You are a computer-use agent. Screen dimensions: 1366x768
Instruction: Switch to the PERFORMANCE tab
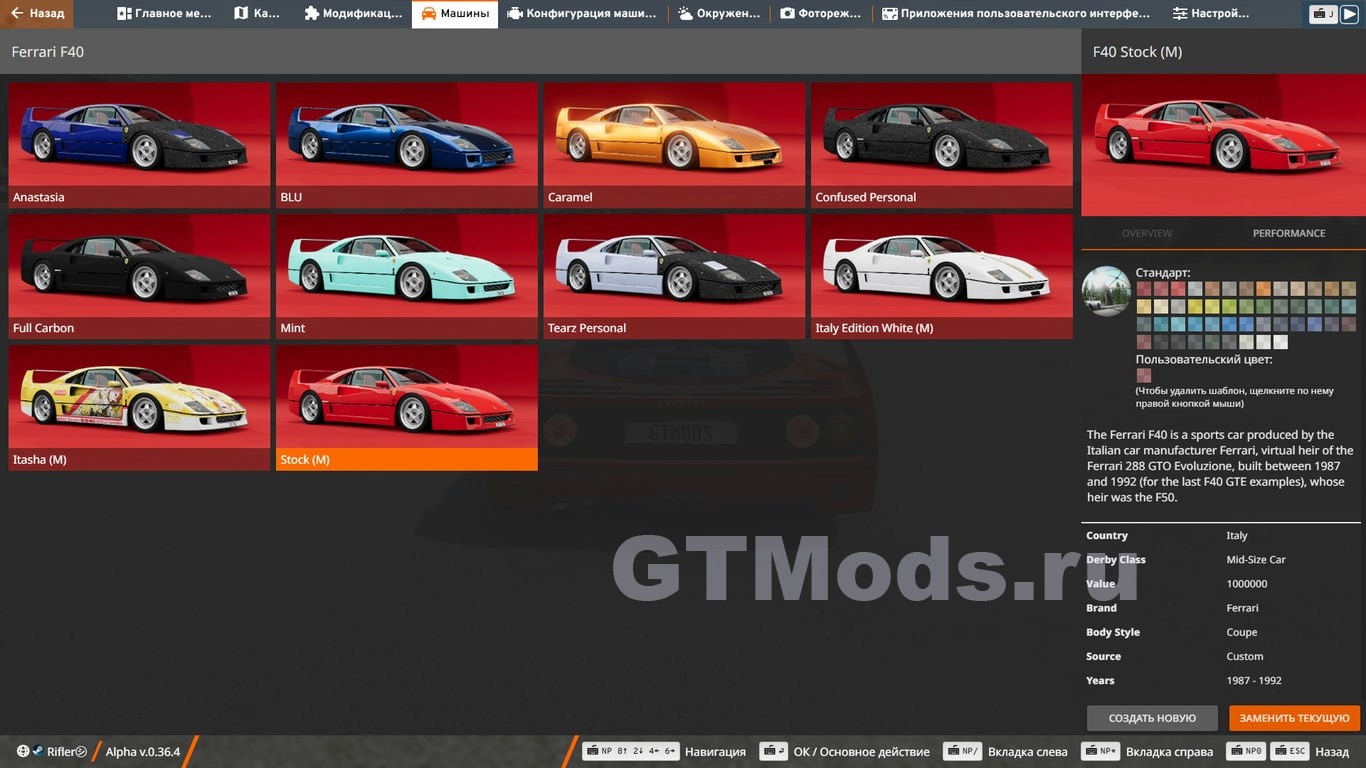(x=1289, y=233)
